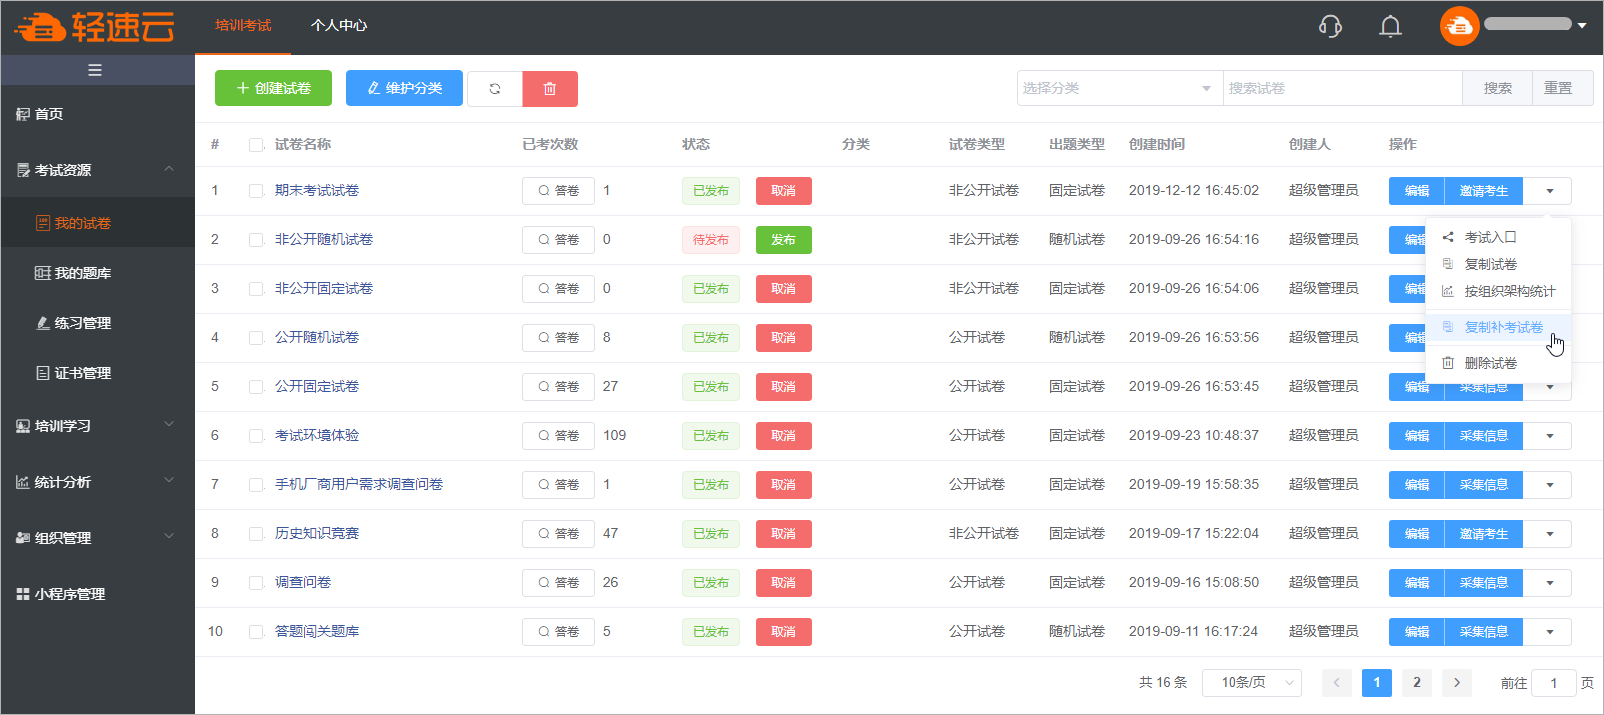Tick checkbox for 非公开固定试卷
The width and height of the screenshot is (1604, 715).
point(256,289)
